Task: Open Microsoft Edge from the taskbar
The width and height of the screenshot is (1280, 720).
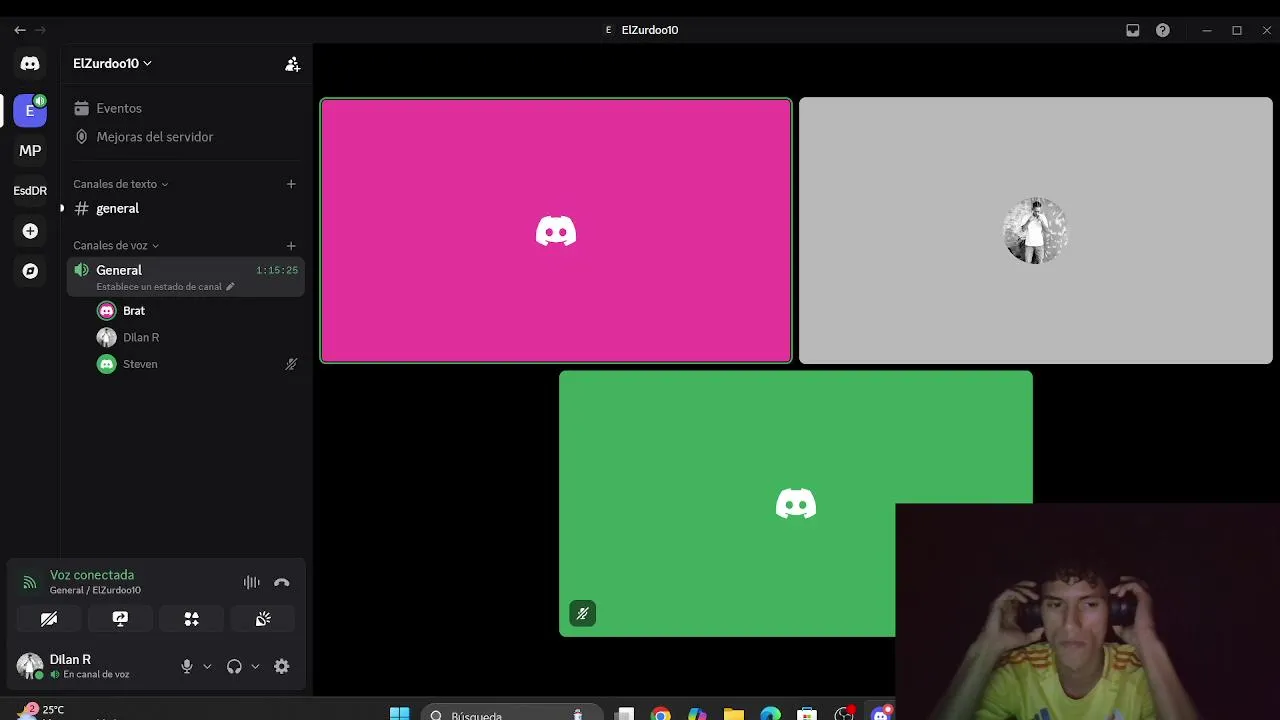Action: click(x=770, y=714)
